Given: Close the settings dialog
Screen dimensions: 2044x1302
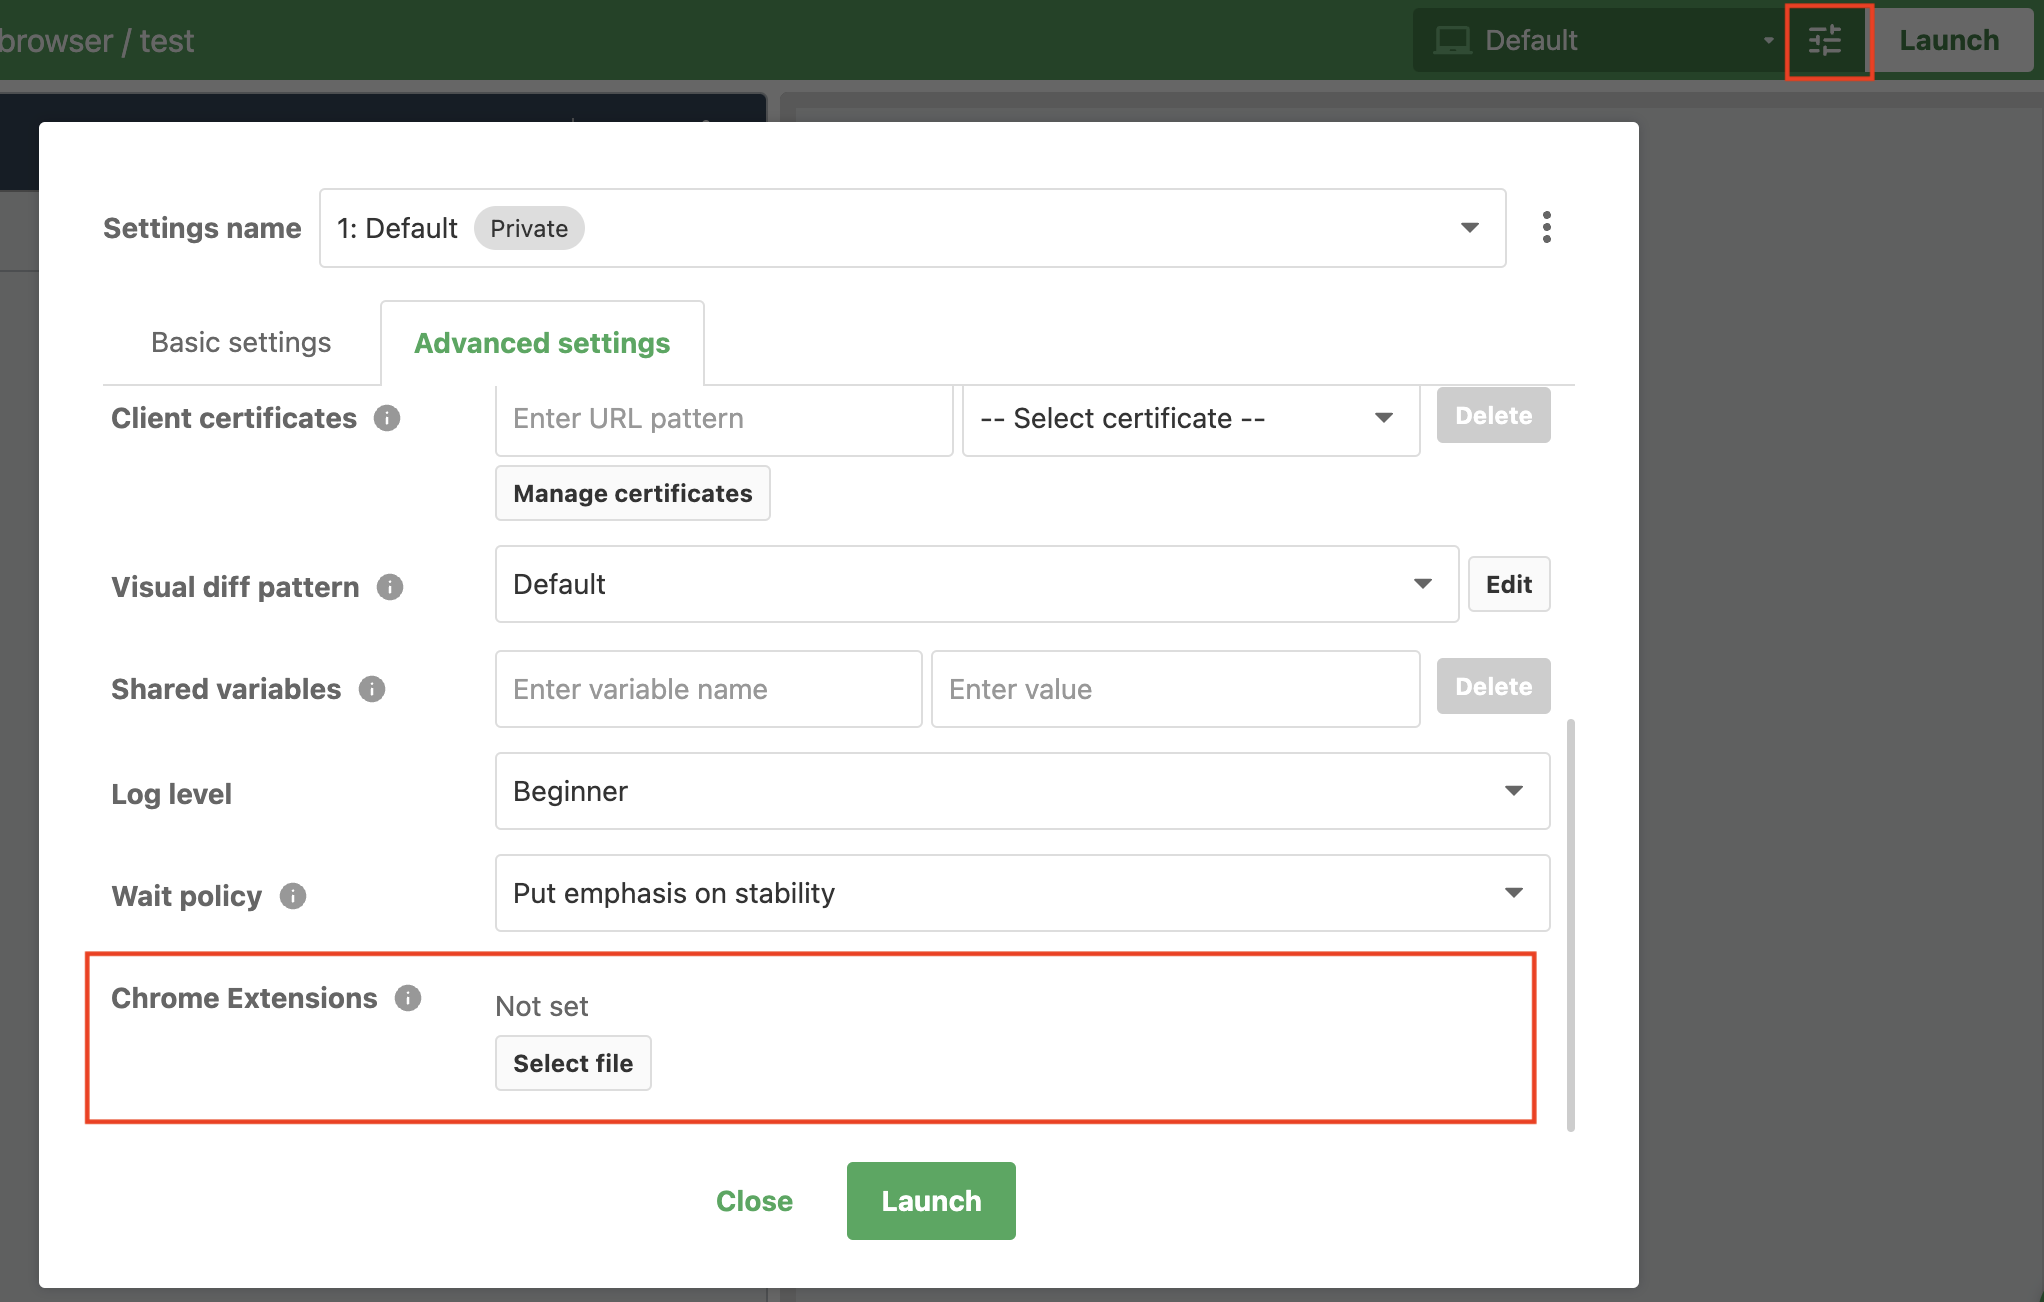Looking at the screenshot, I should coord(754,1201).
